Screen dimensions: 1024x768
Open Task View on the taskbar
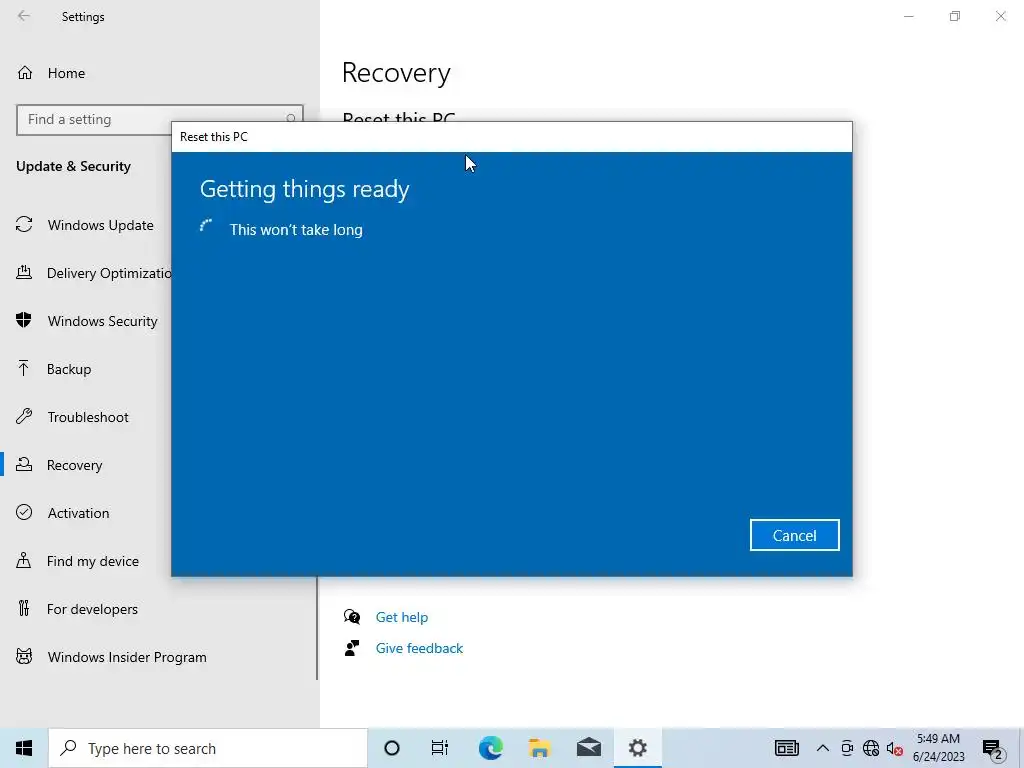point(440,748)
